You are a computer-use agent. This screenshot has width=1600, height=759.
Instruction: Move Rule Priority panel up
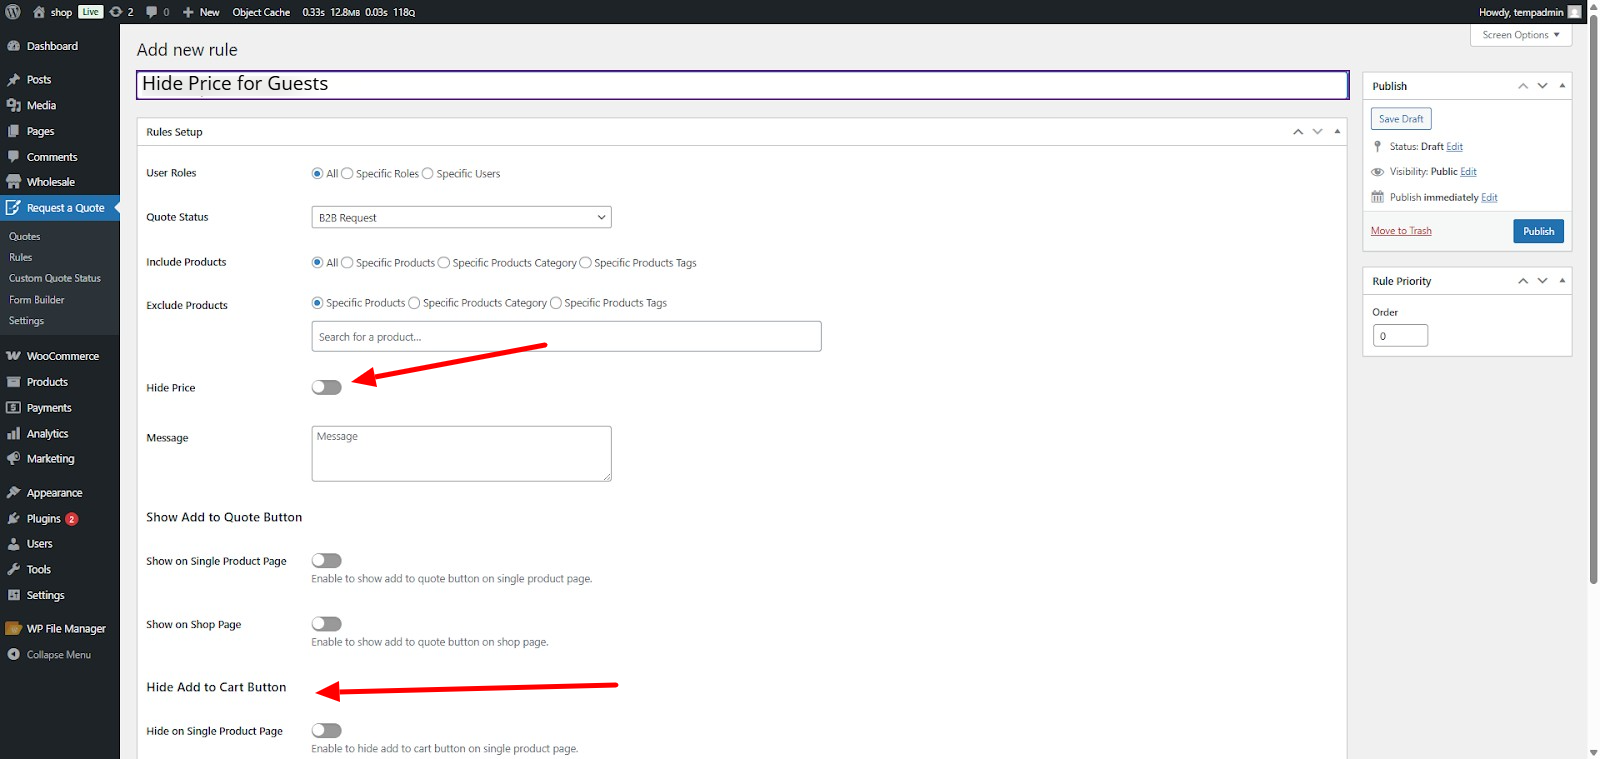pos(1523,281)
